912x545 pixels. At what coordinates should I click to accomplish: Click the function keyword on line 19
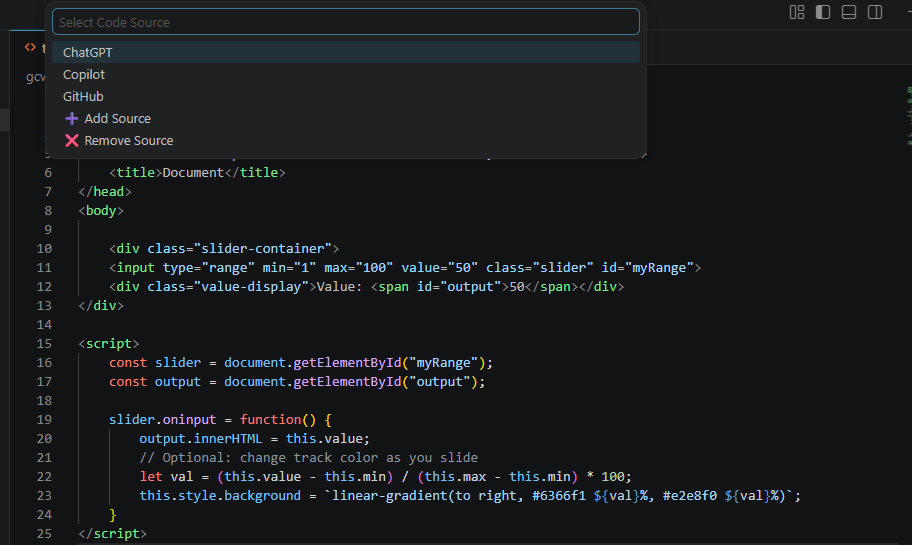coord(270,420)
